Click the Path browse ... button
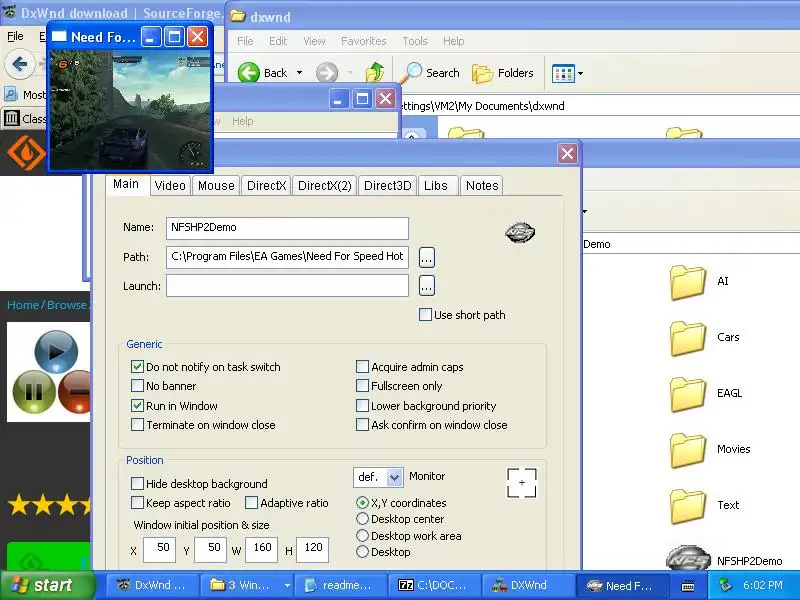800x600 pixels. [427, 257]
